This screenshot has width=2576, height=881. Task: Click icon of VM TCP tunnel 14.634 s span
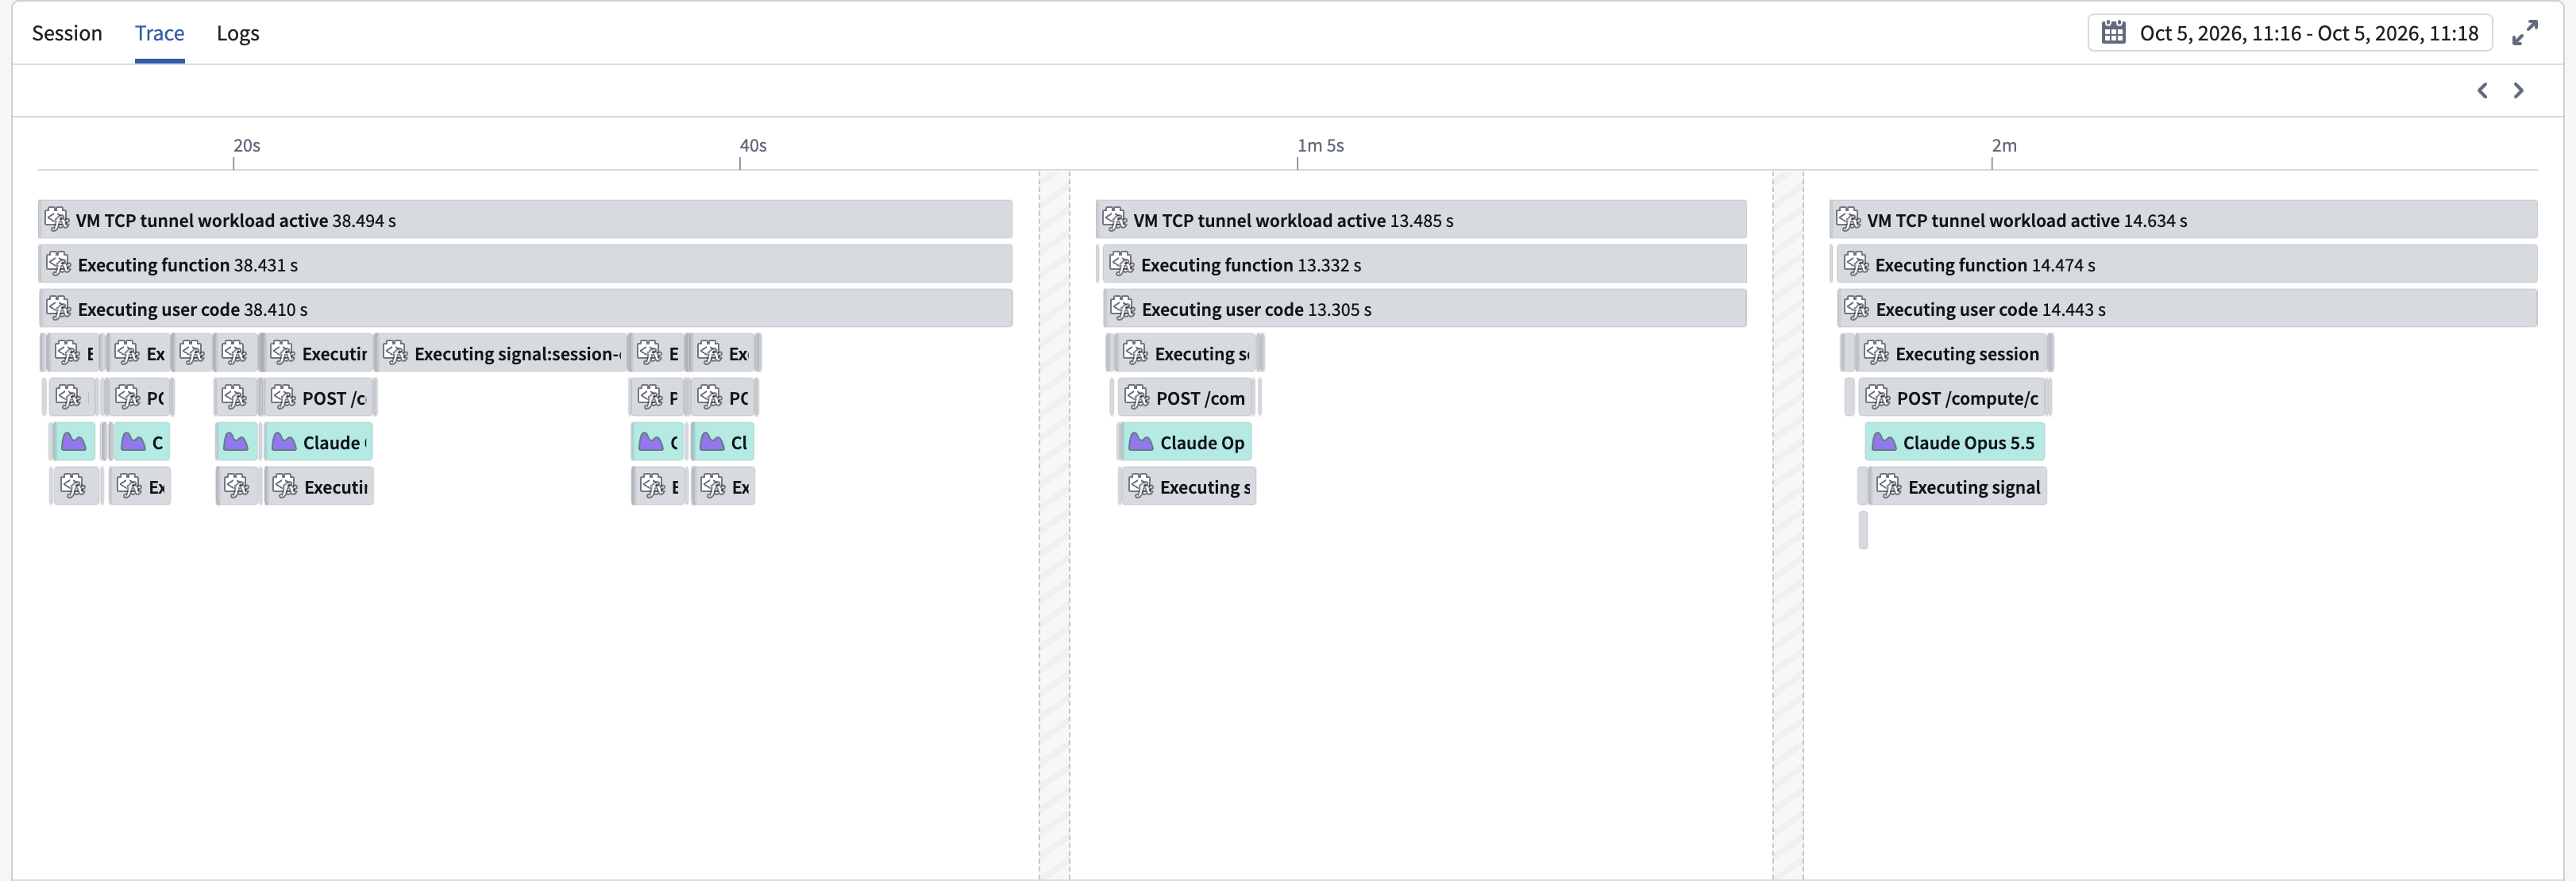1849,219
